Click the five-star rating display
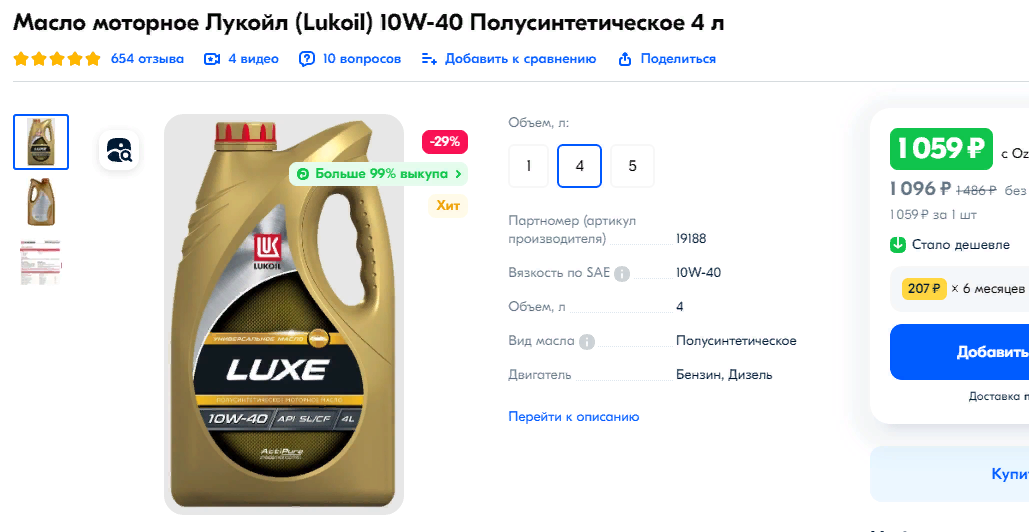Viewport: 1029px width, 532px height. 57,59
